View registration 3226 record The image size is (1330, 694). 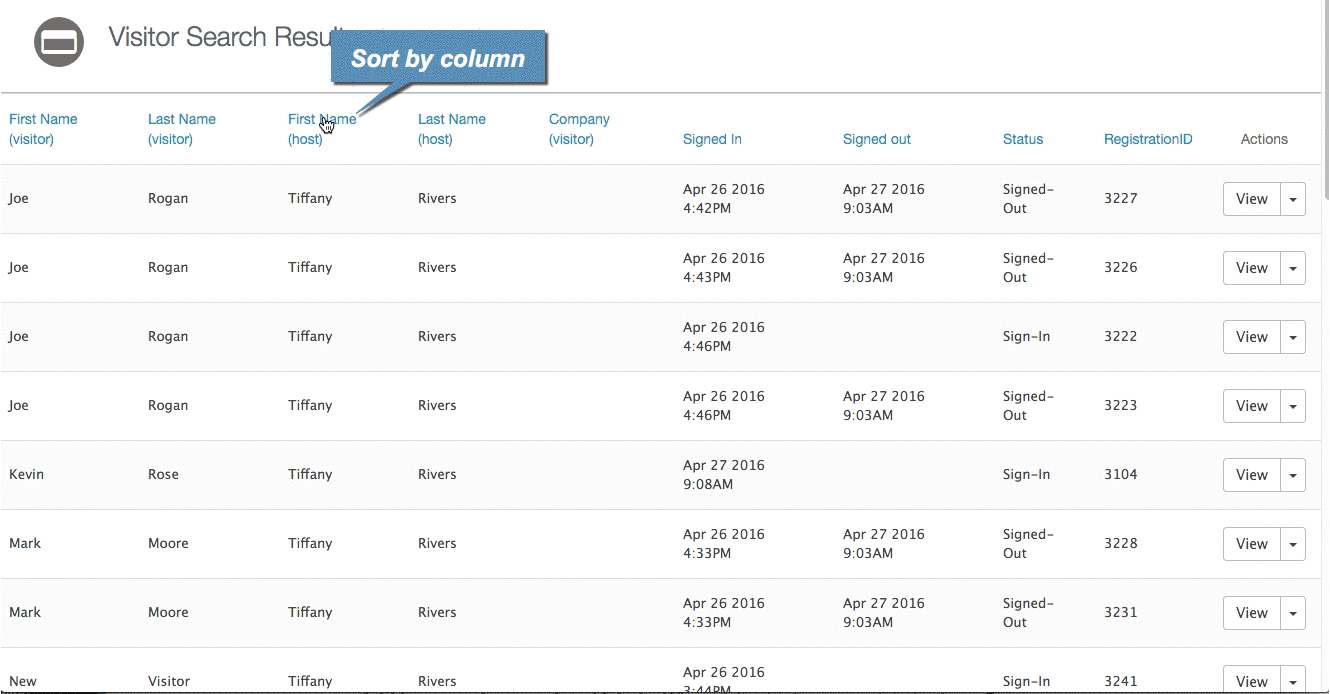click(x=1251, y=268)
